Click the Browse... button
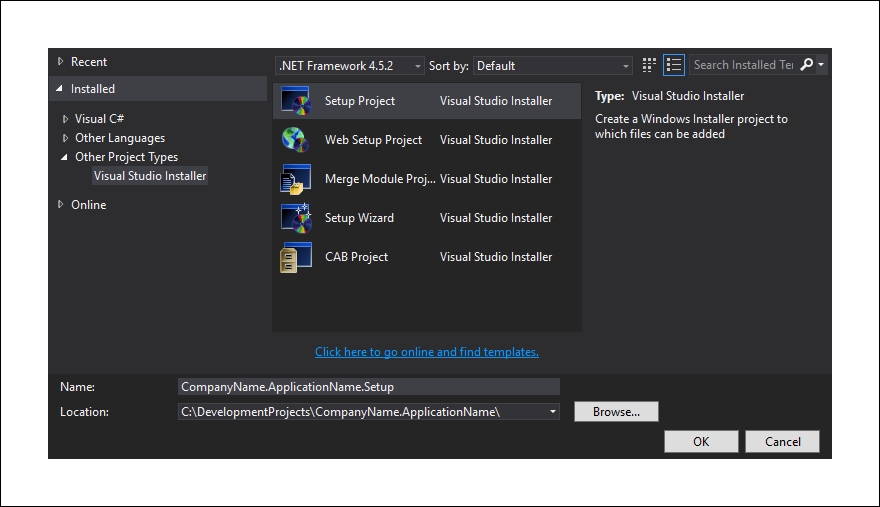 616,412
